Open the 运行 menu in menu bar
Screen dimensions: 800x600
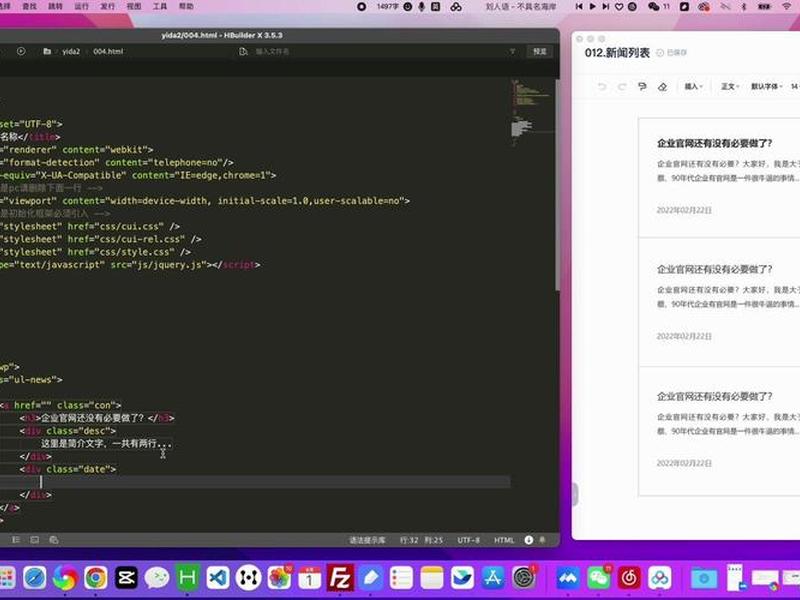81,6
